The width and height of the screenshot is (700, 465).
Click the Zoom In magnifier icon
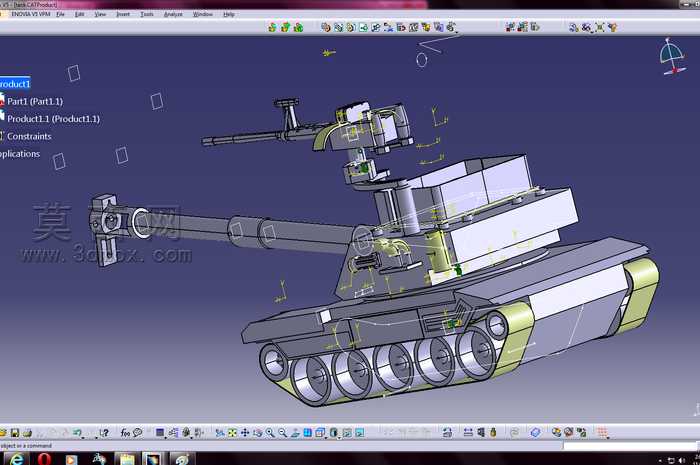point(270,432)
